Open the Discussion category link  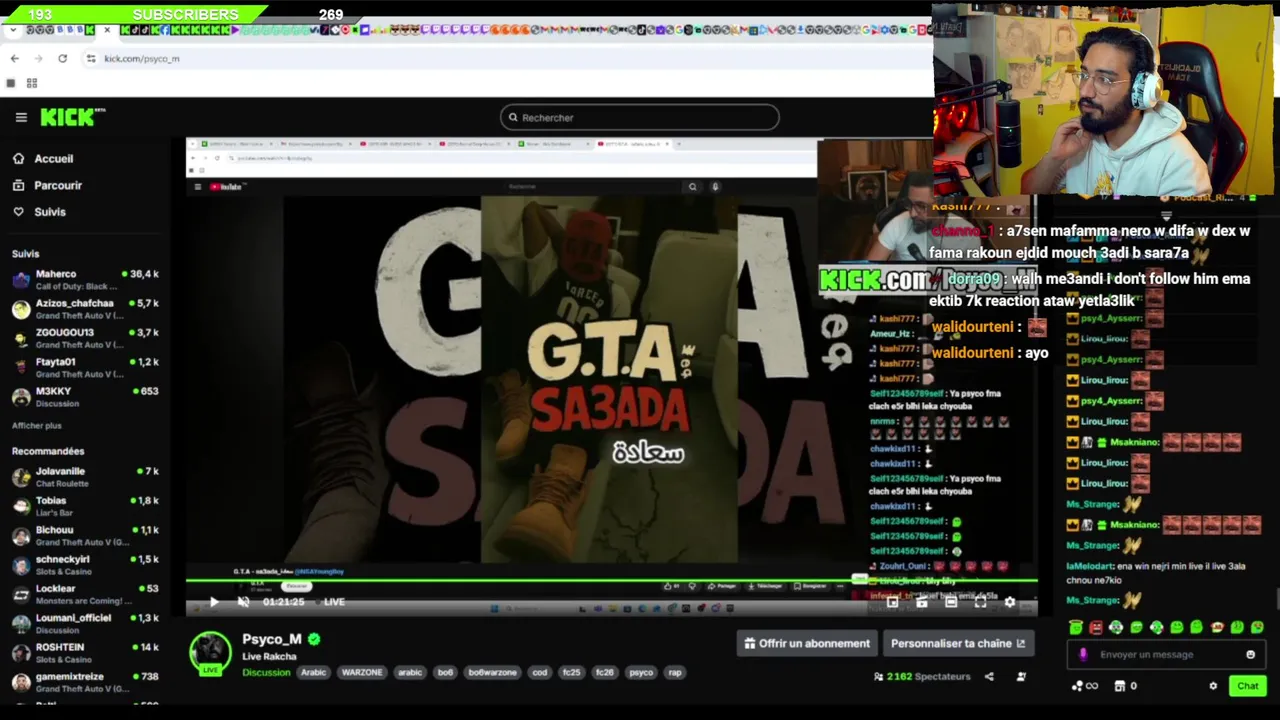(x=266, y=672)
